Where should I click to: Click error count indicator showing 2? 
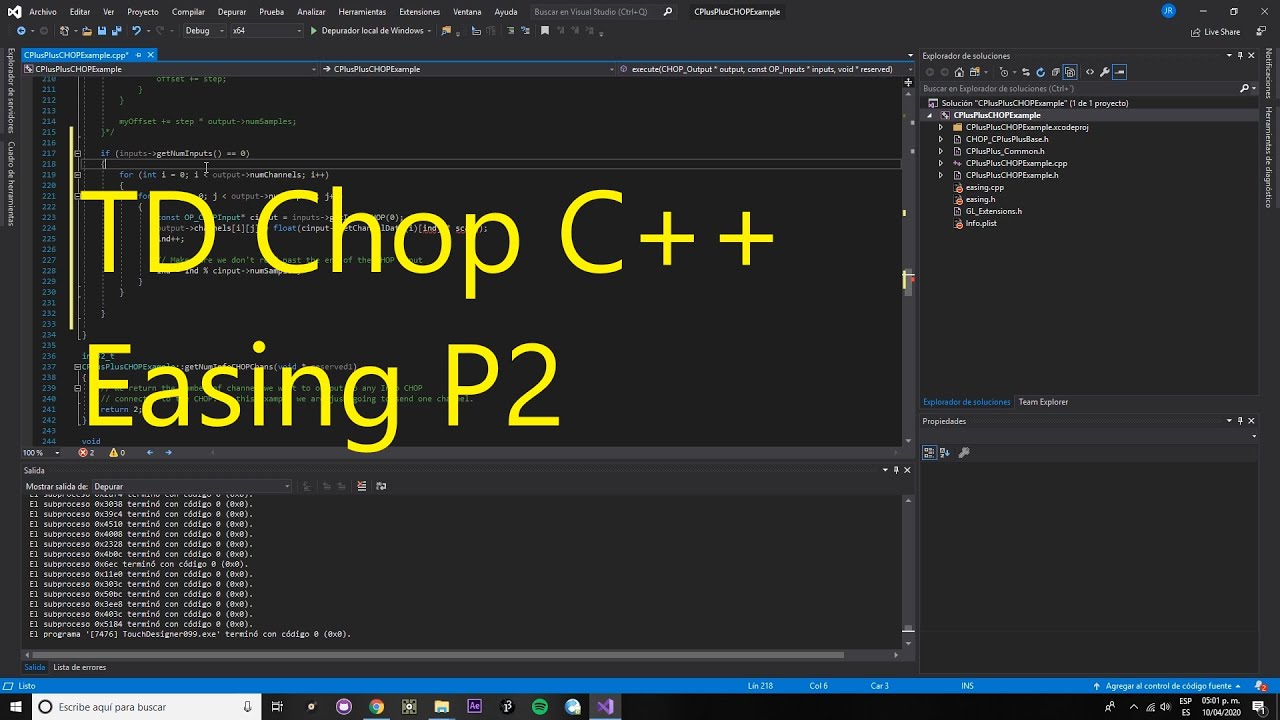click(86, 452)
